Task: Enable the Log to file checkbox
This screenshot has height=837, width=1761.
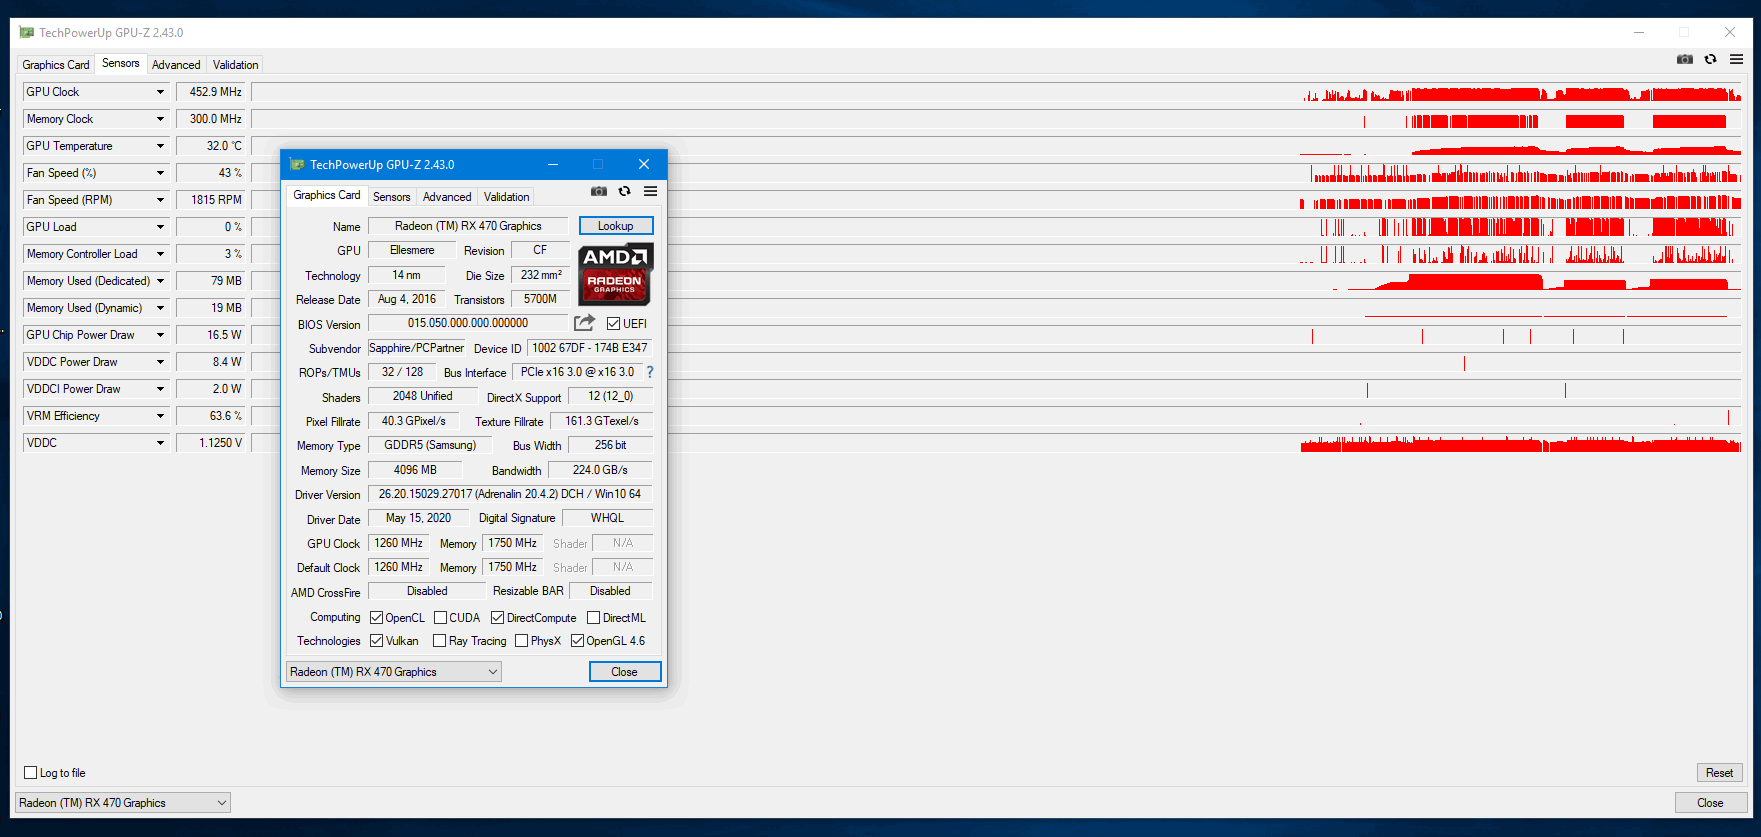Action: pyautogui.click(x=31, y=773)
